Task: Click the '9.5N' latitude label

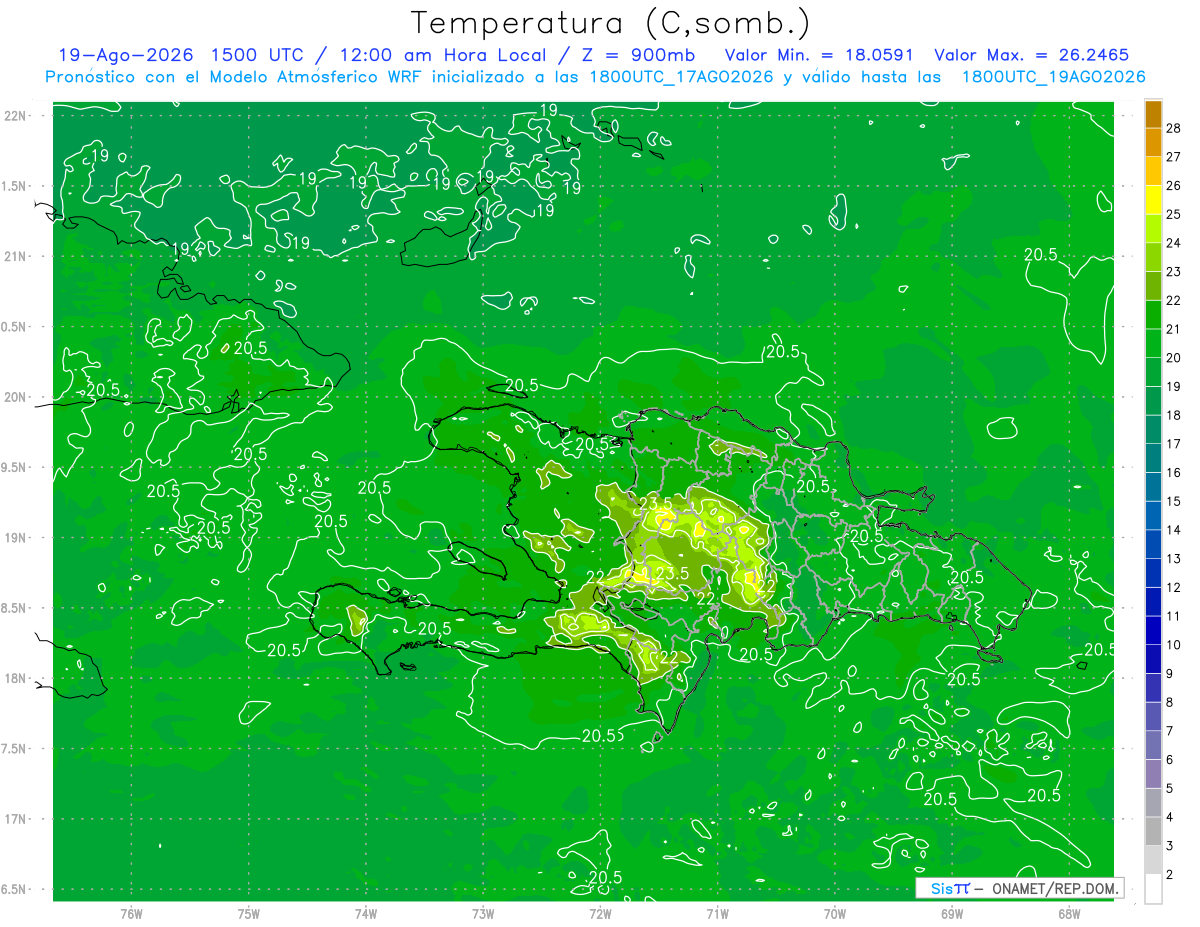Action: pyautogui.click(x=16, y=468)
